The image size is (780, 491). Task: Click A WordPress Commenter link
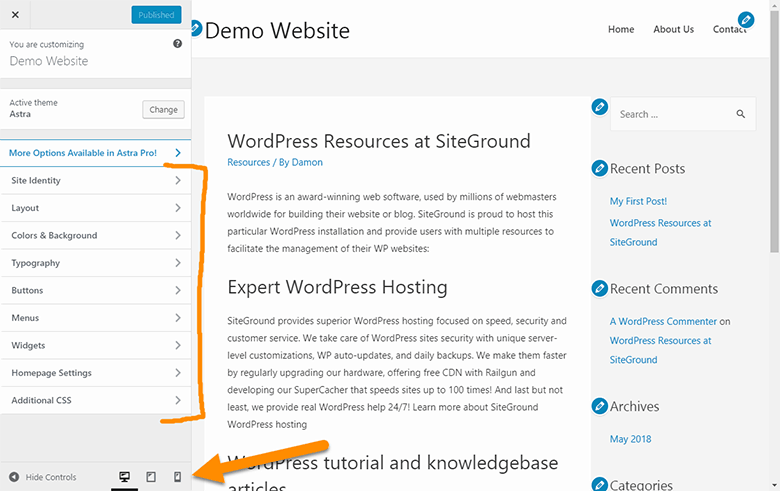(x=663, y=321)
